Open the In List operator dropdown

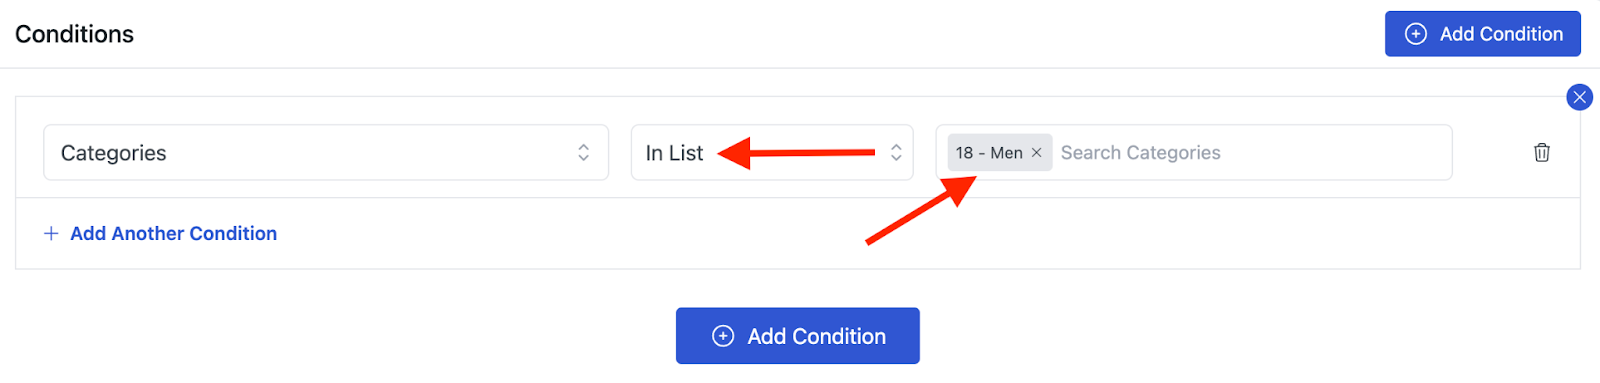[x=772, y=152]
